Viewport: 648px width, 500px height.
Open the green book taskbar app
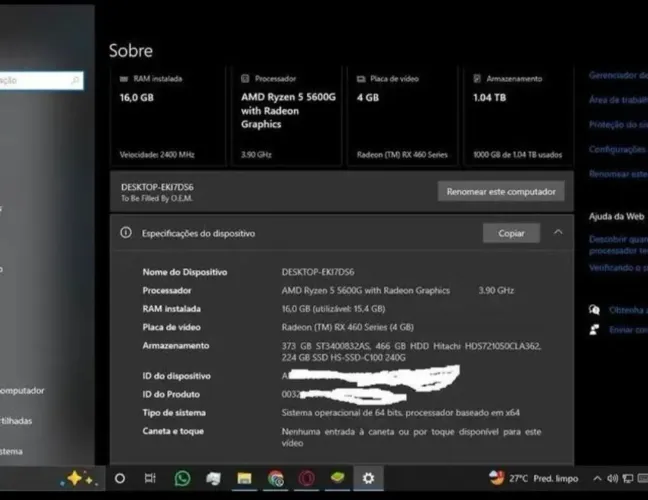point(337,478)
